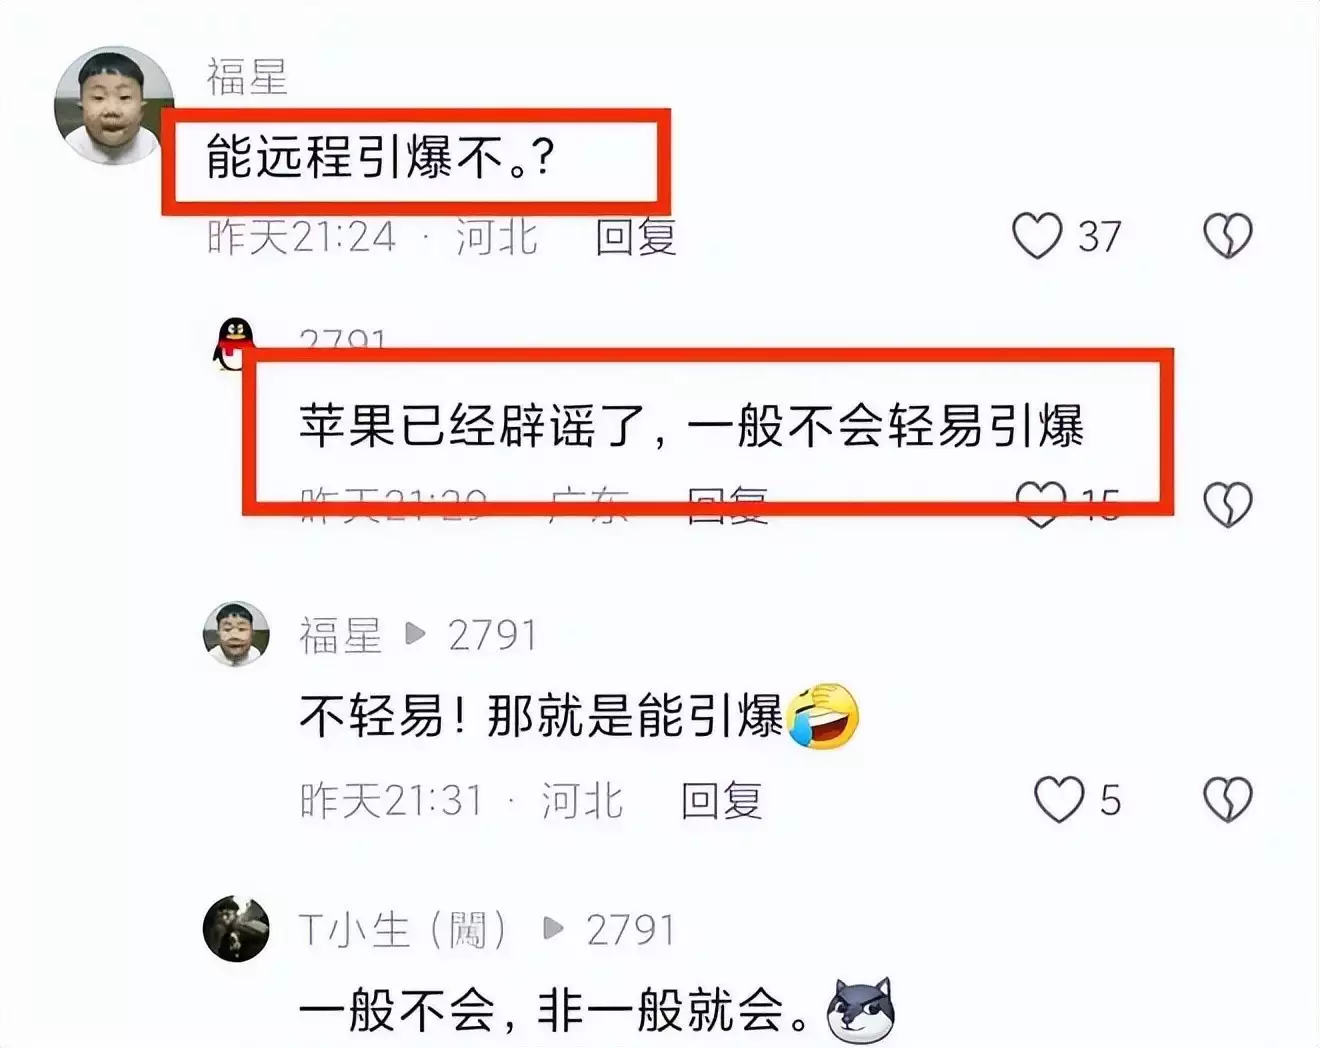
Task: Select comment text 能远程引爆不。?
Action: (x=379, y=158)
